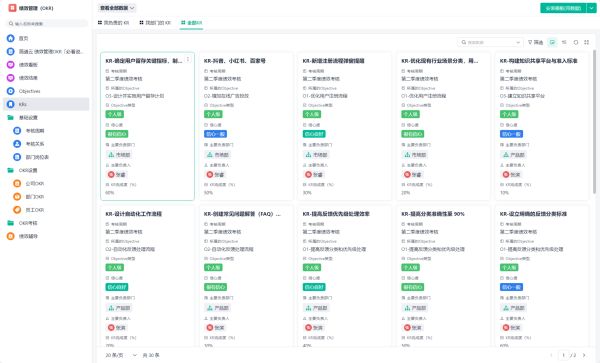The image size is (600, 363).
Task: Click the sidebar search field
Action: click(47, 24)
